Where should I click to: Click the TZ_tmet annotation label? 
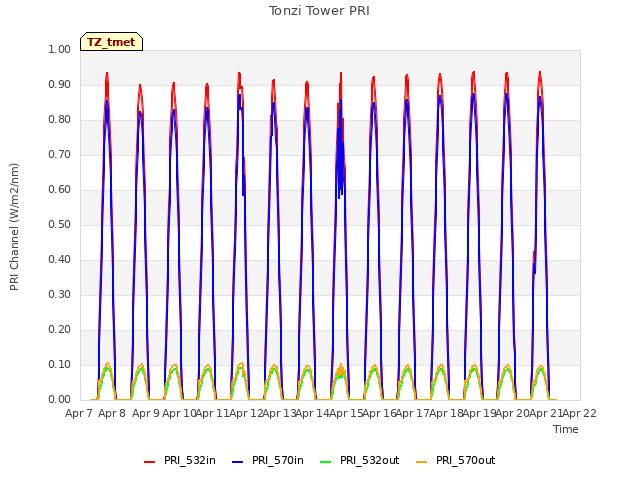(111, 42)
